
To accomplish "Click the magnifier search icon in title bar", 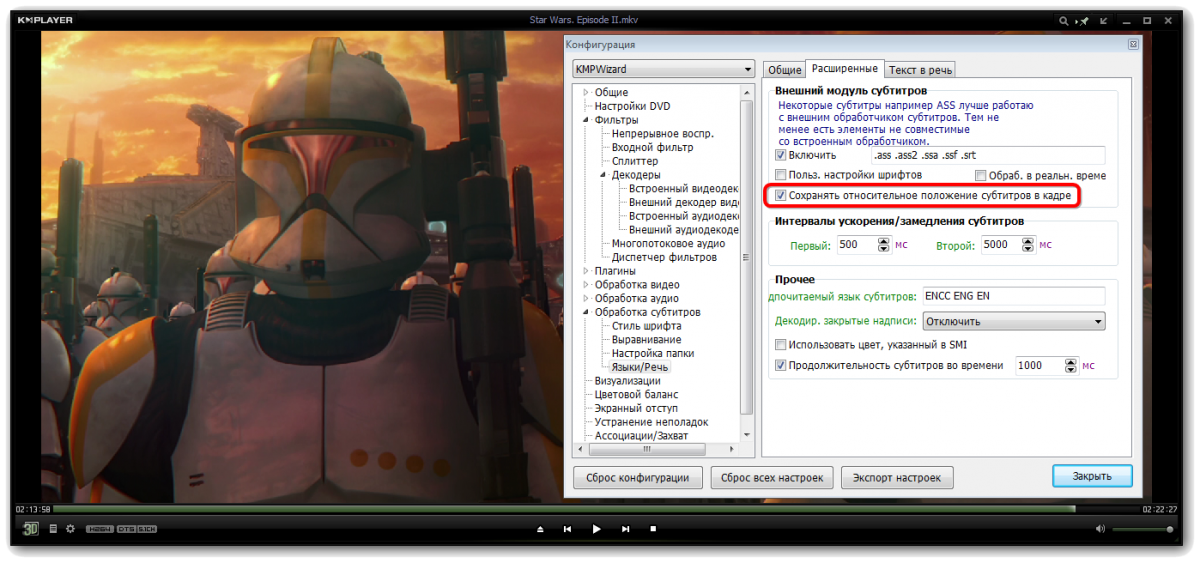I will [x=1066, y=20].
